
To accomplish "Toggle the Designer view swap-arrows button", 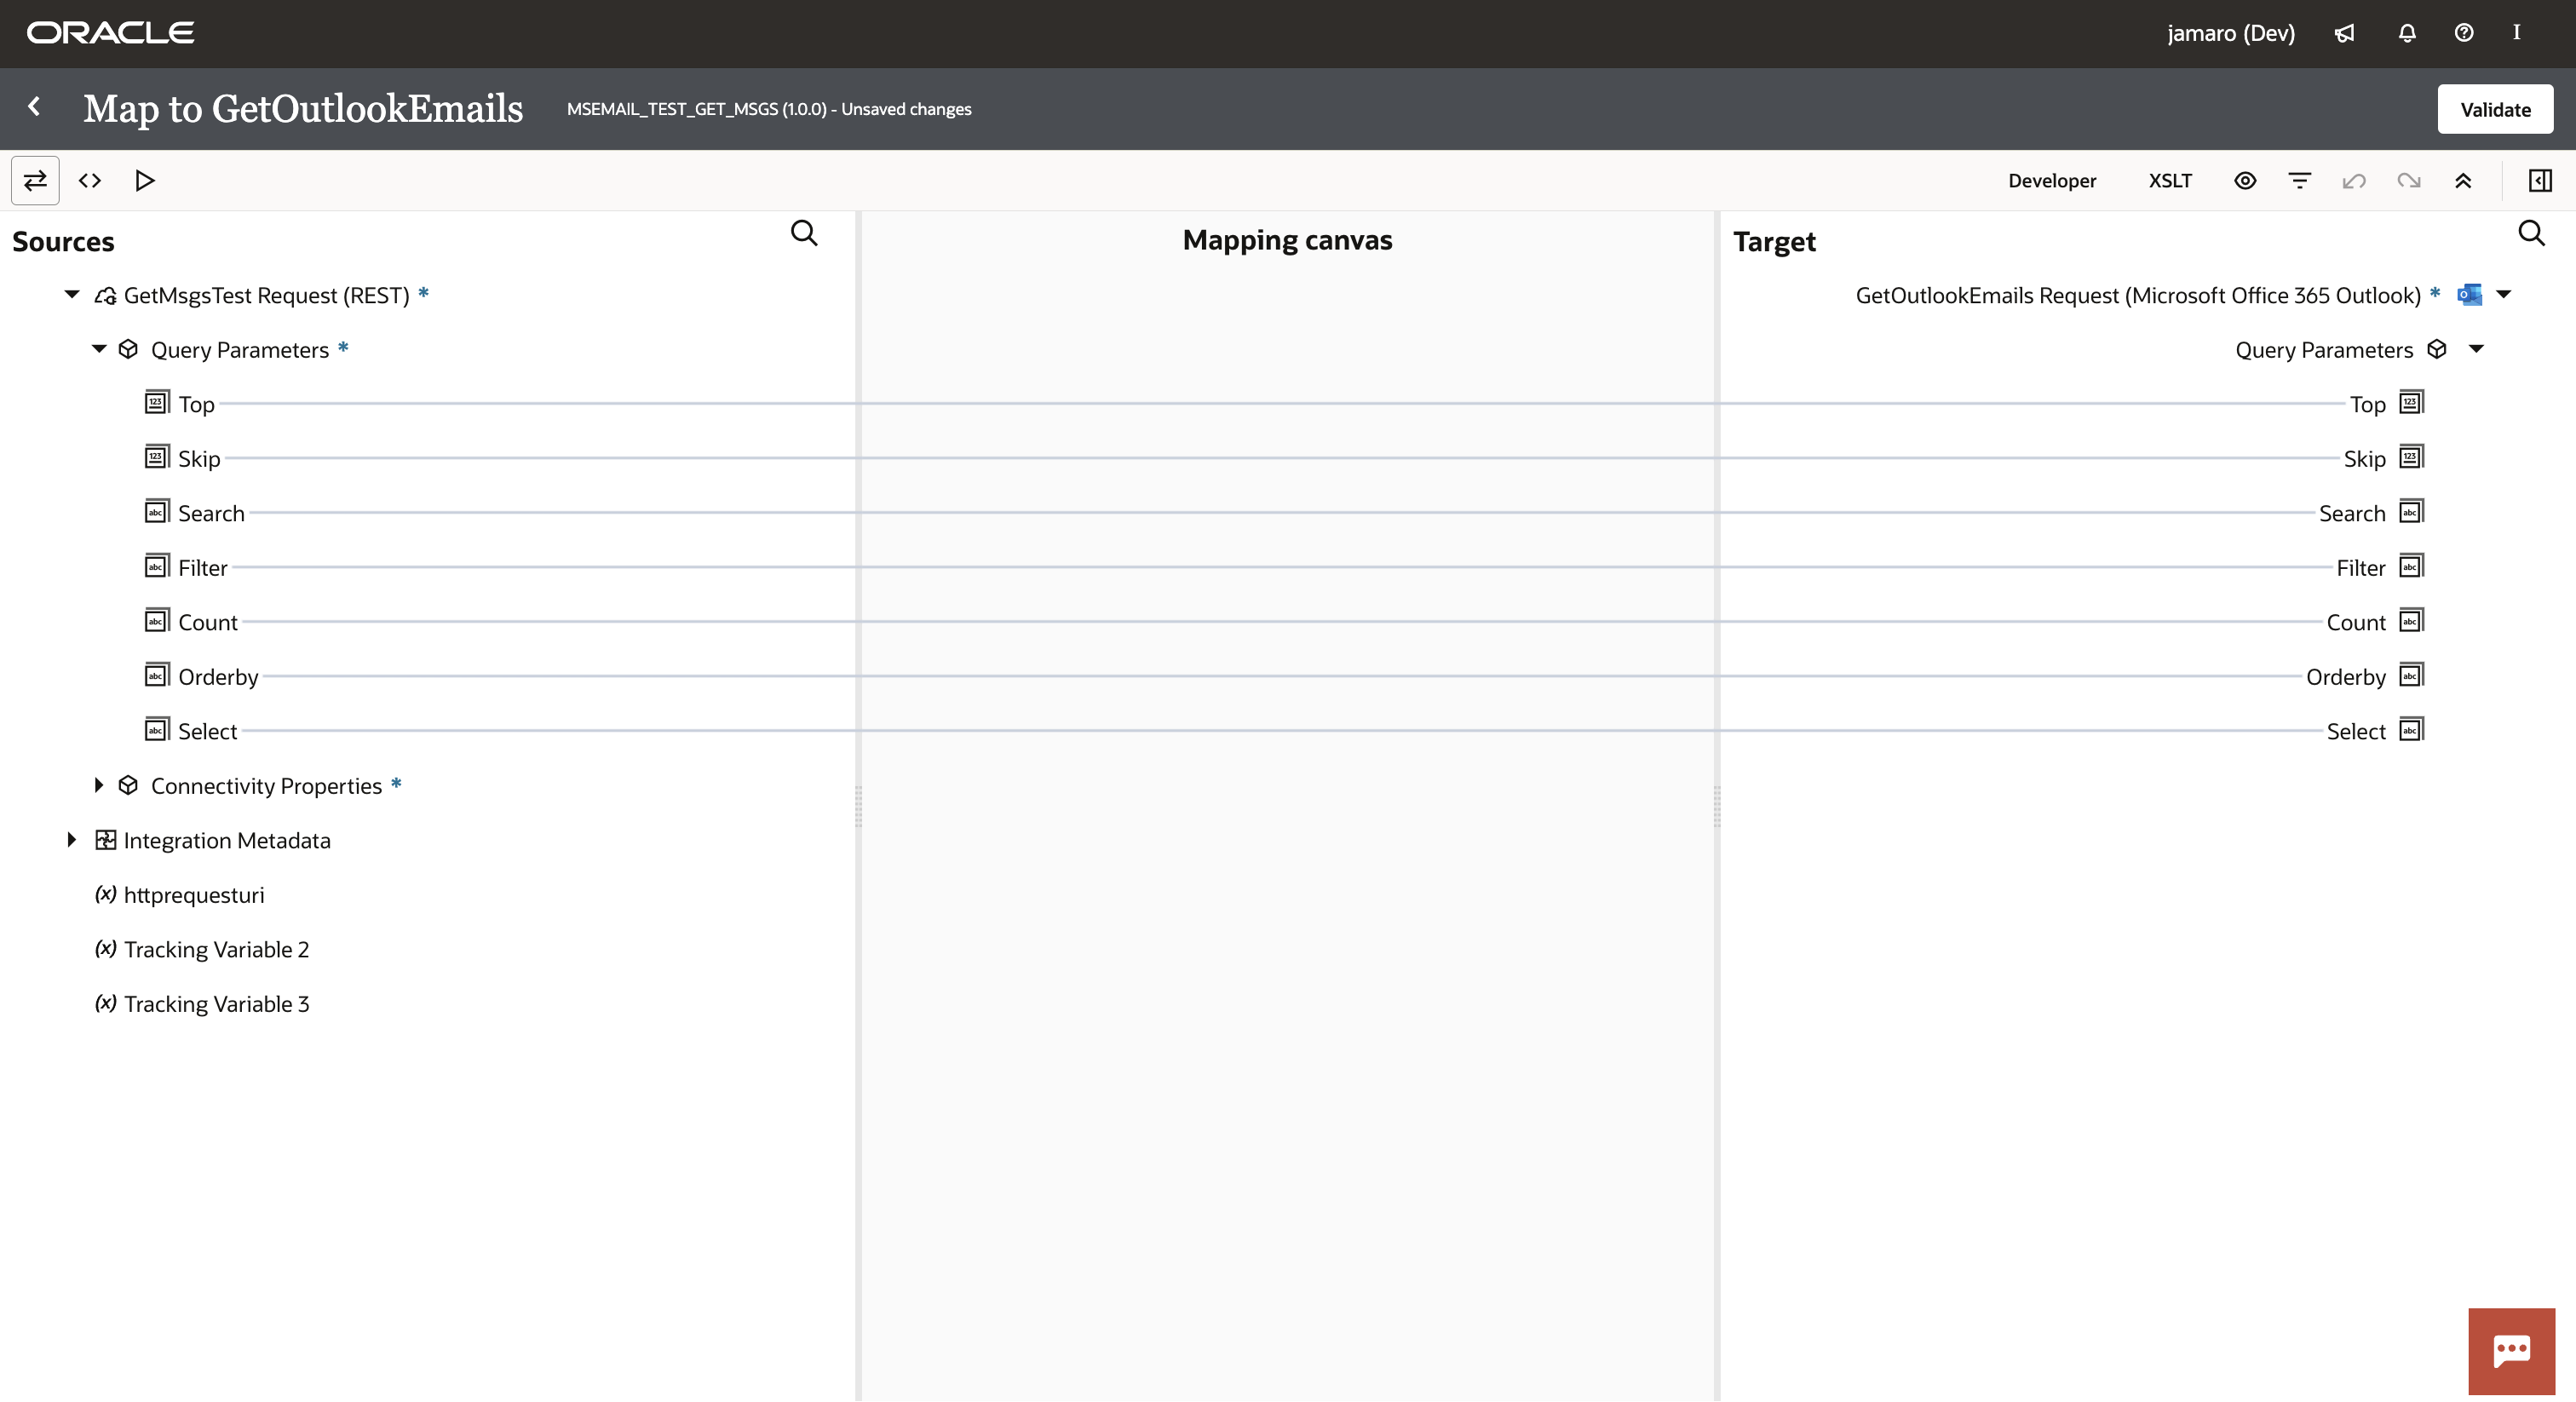I will 35,180.
